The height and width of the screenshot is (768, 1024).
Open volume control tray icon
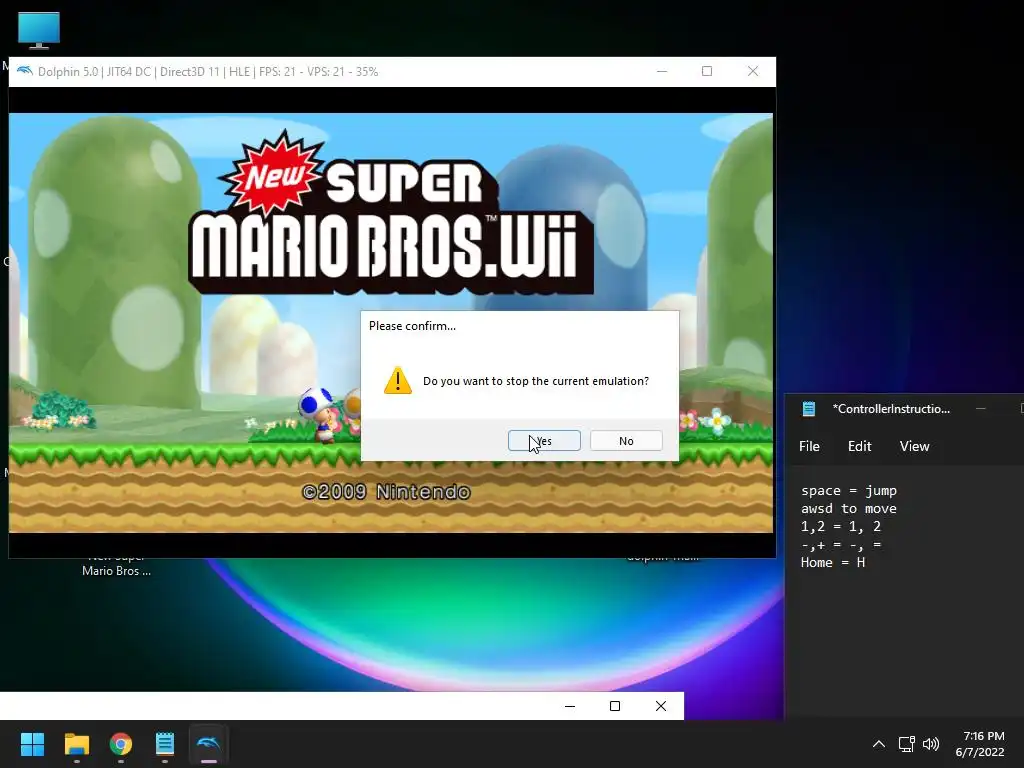click(x=931, y=744)
